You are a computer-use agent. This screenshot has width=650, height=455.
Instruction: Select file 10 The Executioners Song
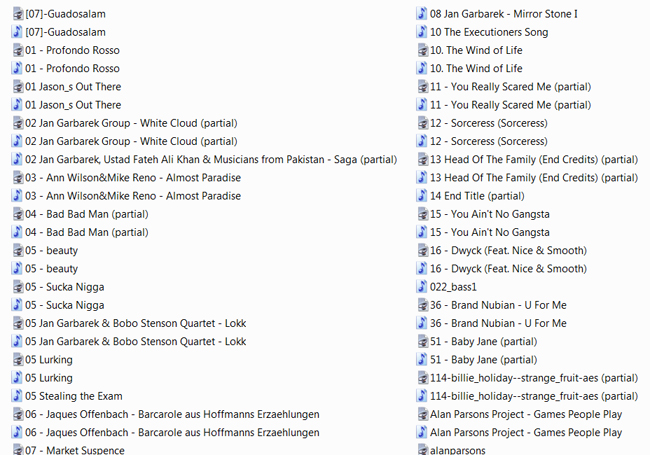pos(483,32)
